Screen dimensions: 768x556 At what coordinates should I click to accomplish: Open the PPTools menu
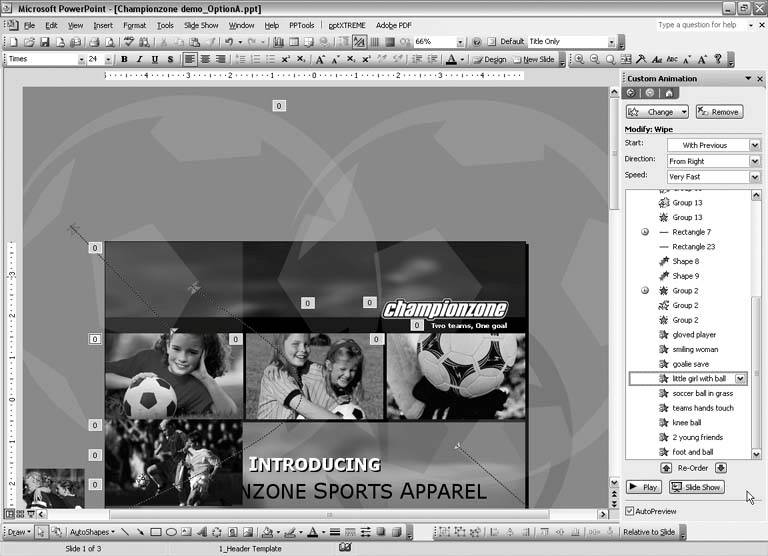pos(302,25)
